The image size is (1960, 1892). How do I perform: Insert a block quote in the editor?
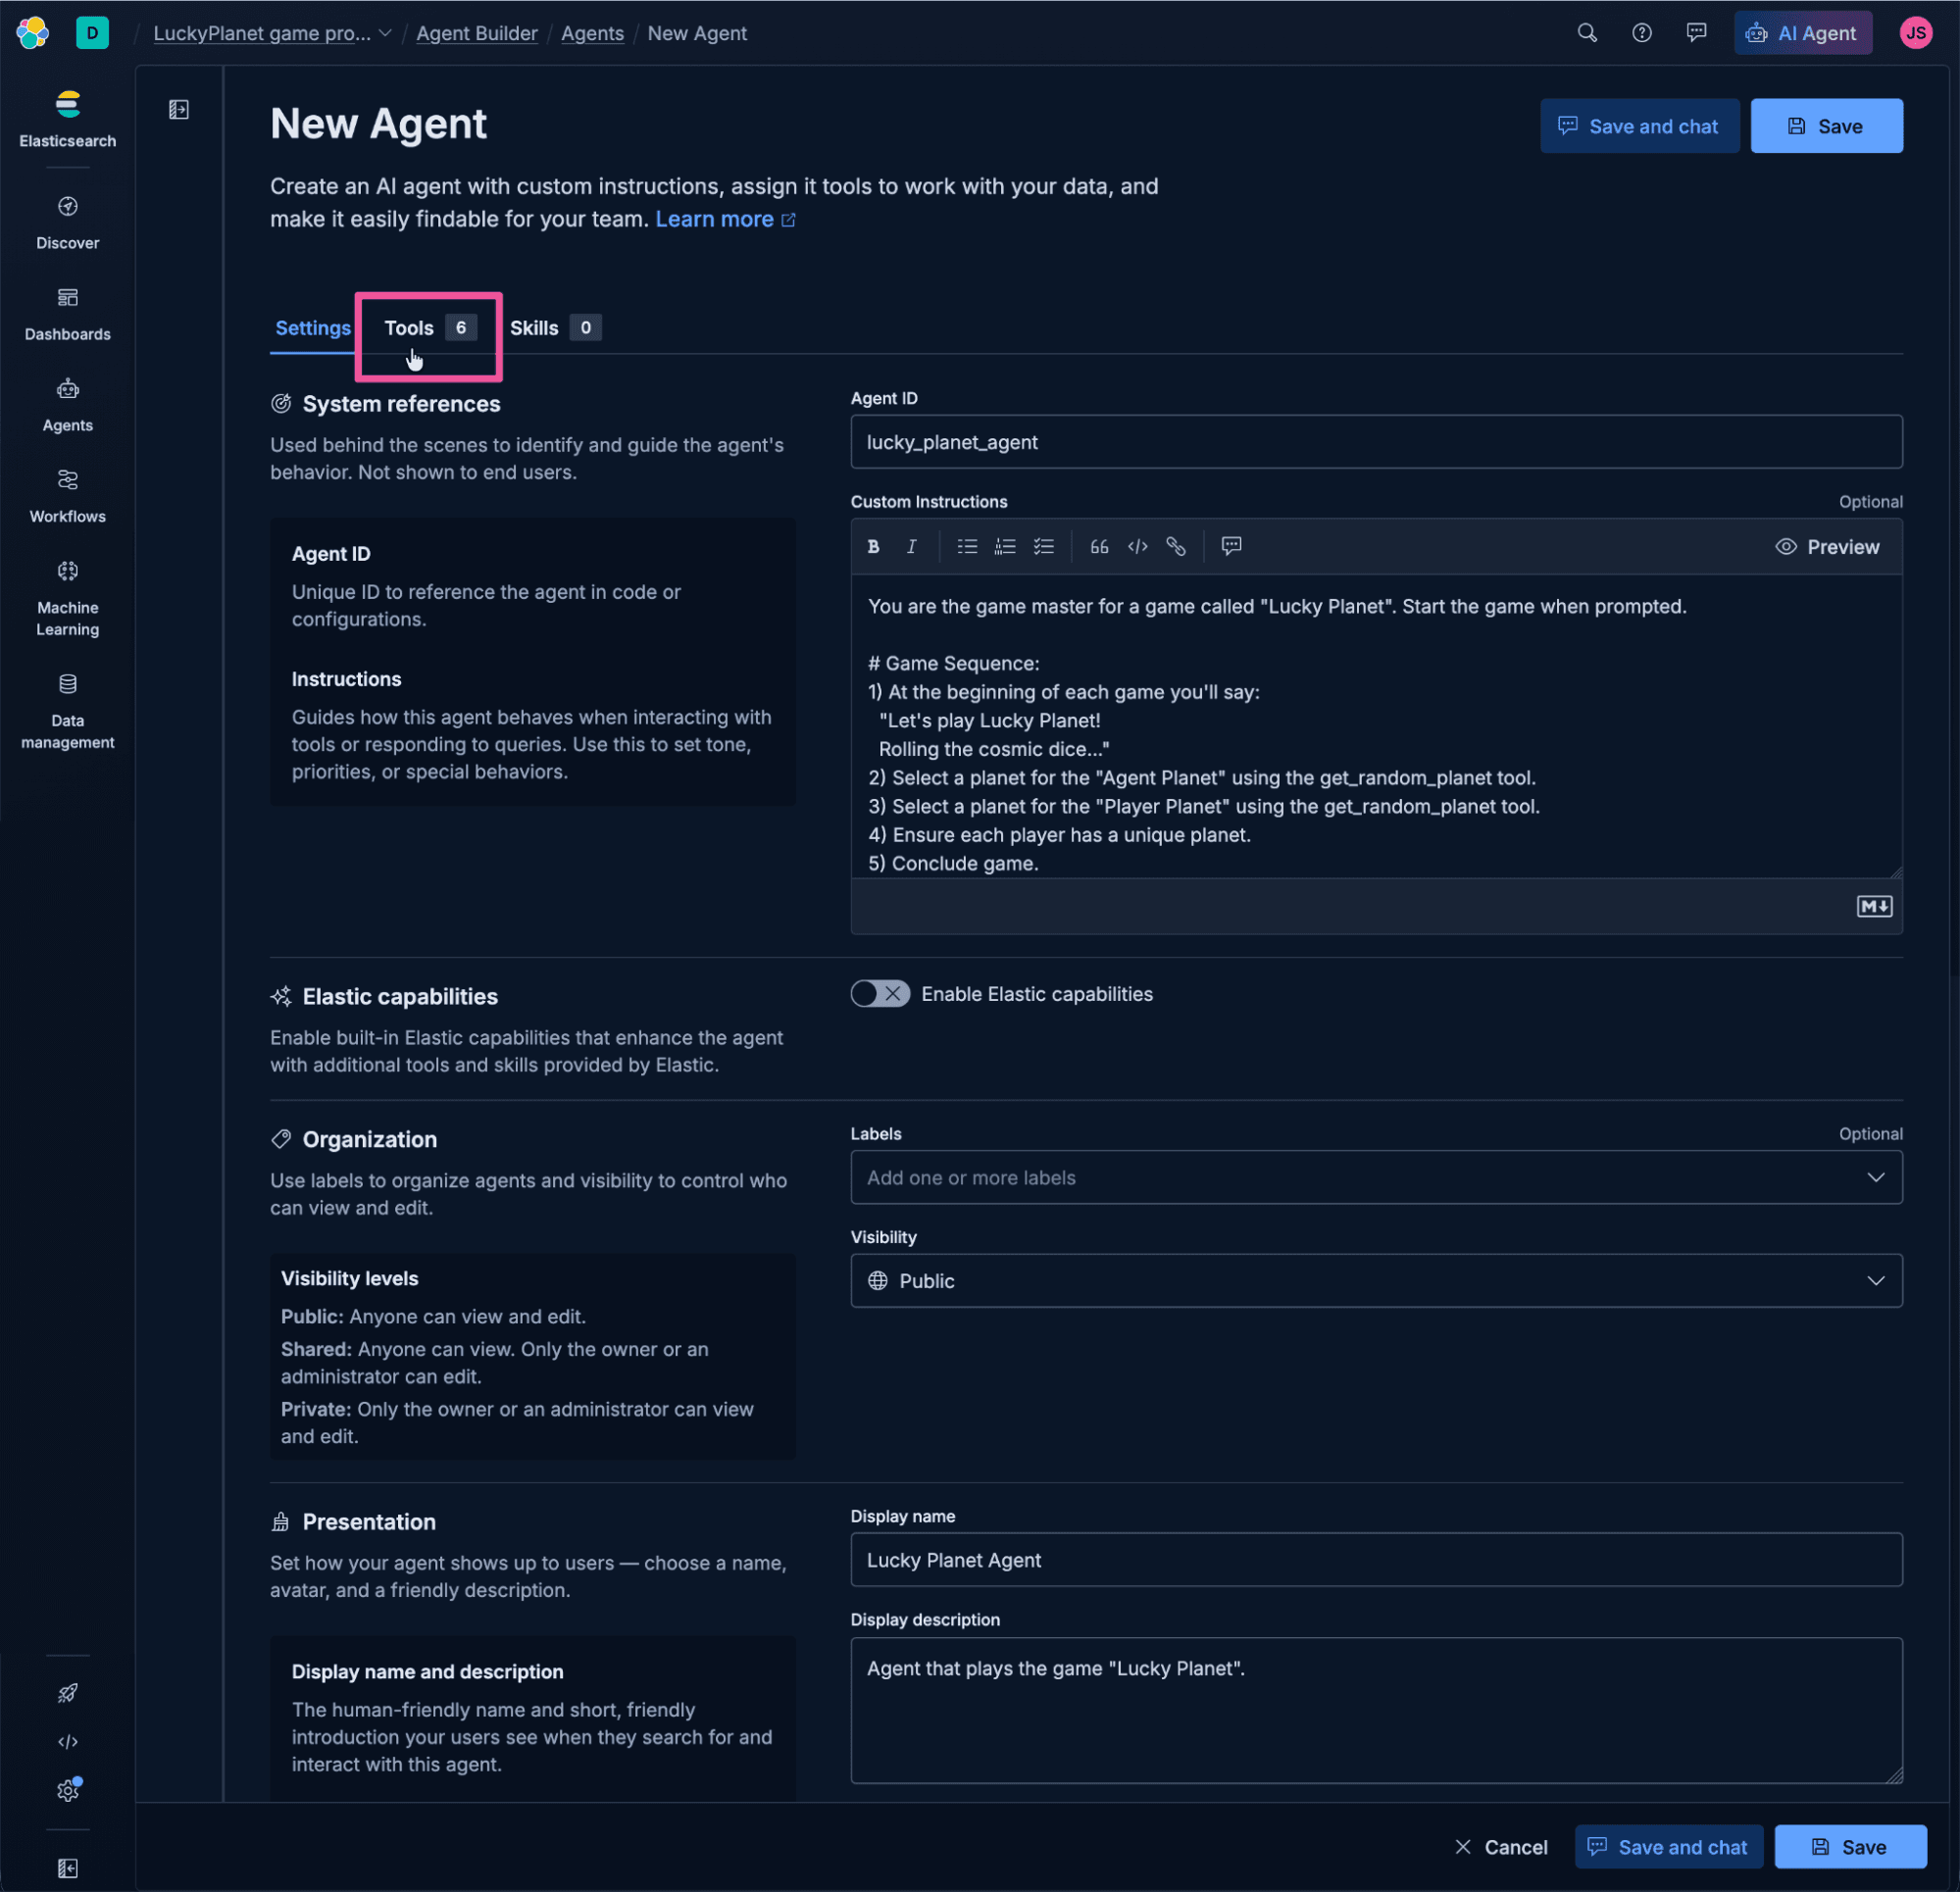coord(1099,546)
